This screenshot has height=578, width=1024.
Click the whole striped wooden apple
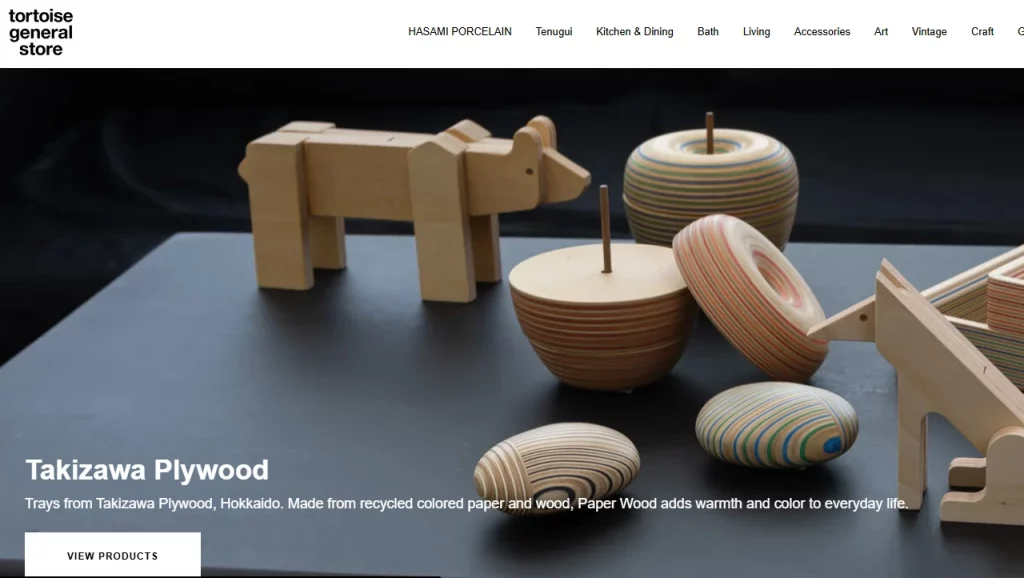point(711,183)
